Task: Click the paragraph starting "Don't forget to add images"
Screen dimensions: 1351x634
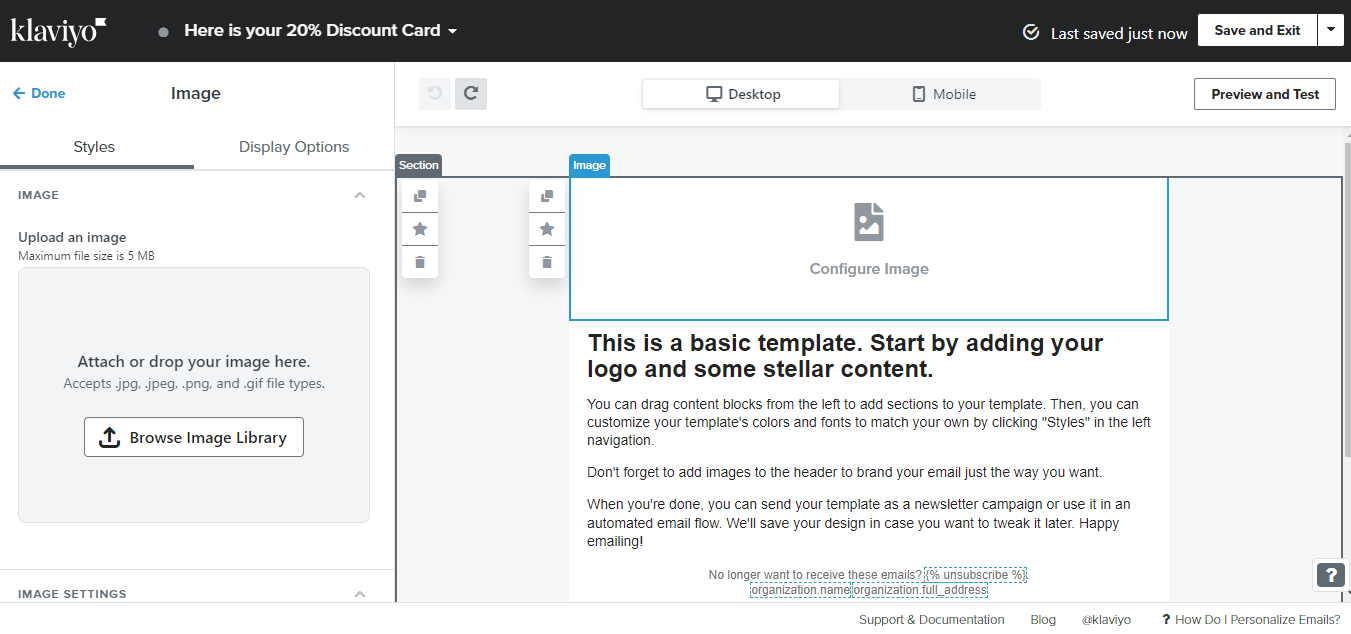Action: pyautogui.click(x=844, y=472)
